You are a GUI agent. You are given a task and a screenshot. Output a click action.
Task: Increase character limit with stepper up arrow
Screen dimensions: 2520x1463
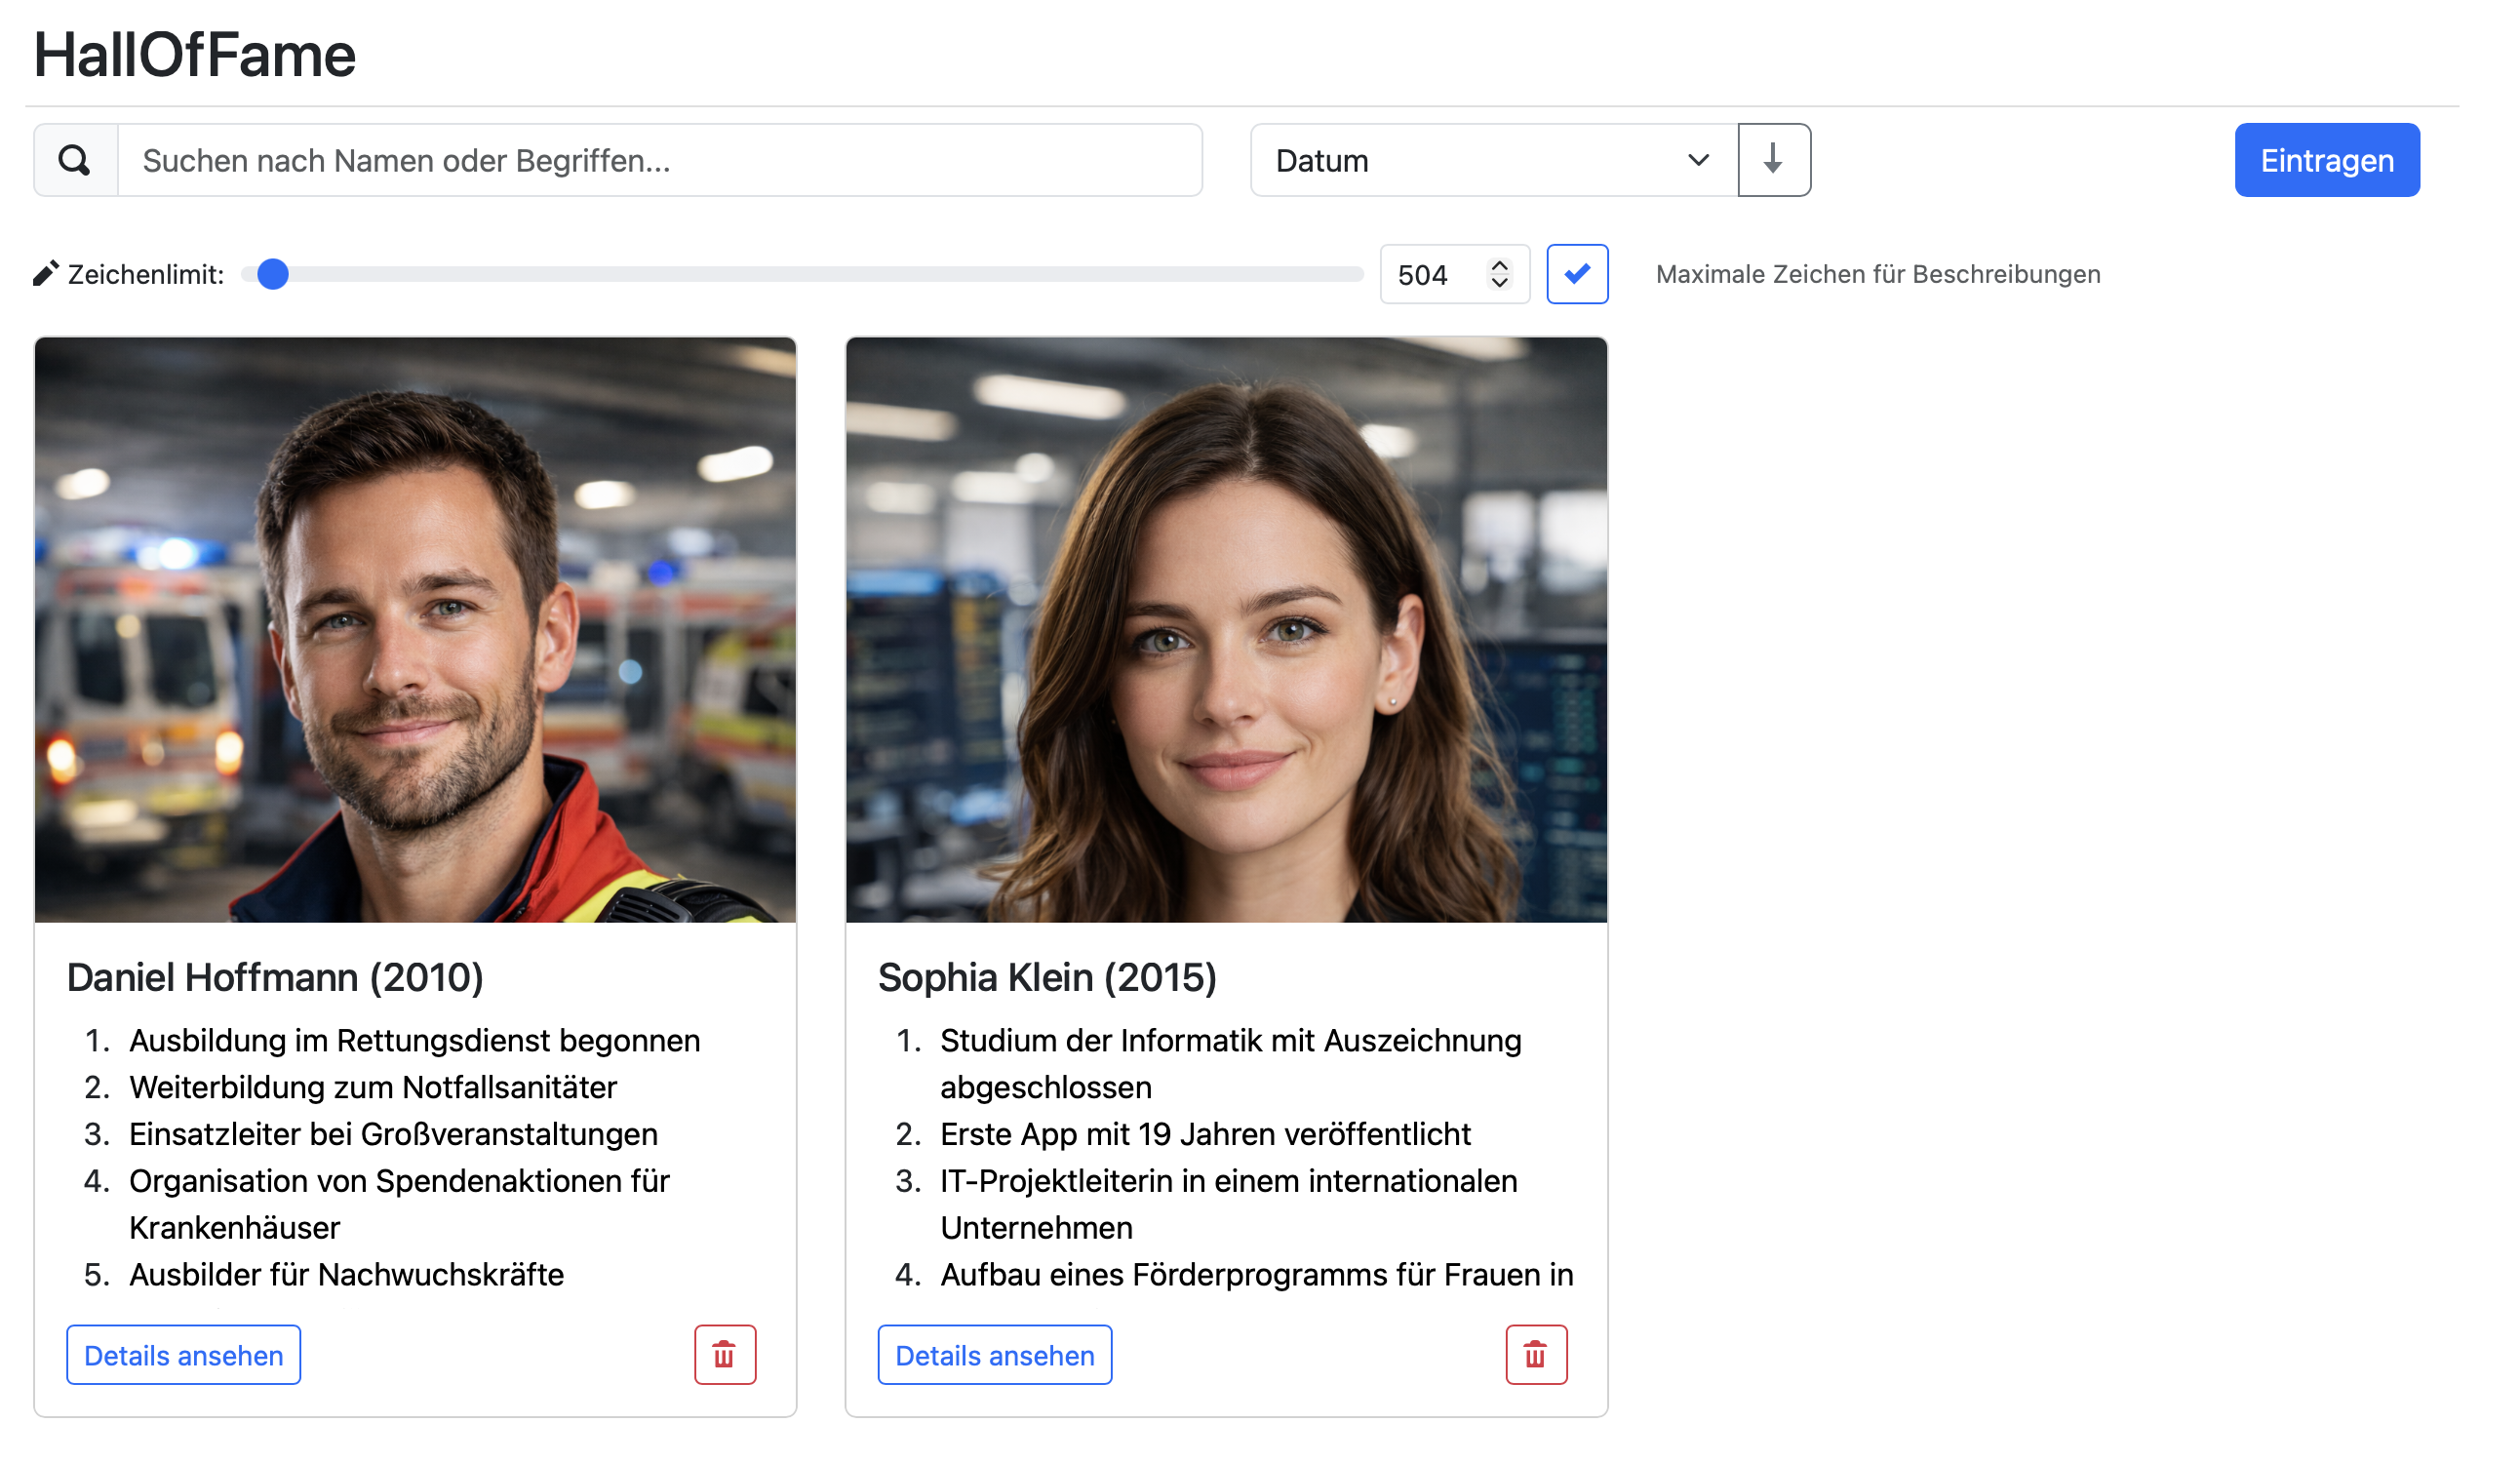[1499, 266]
